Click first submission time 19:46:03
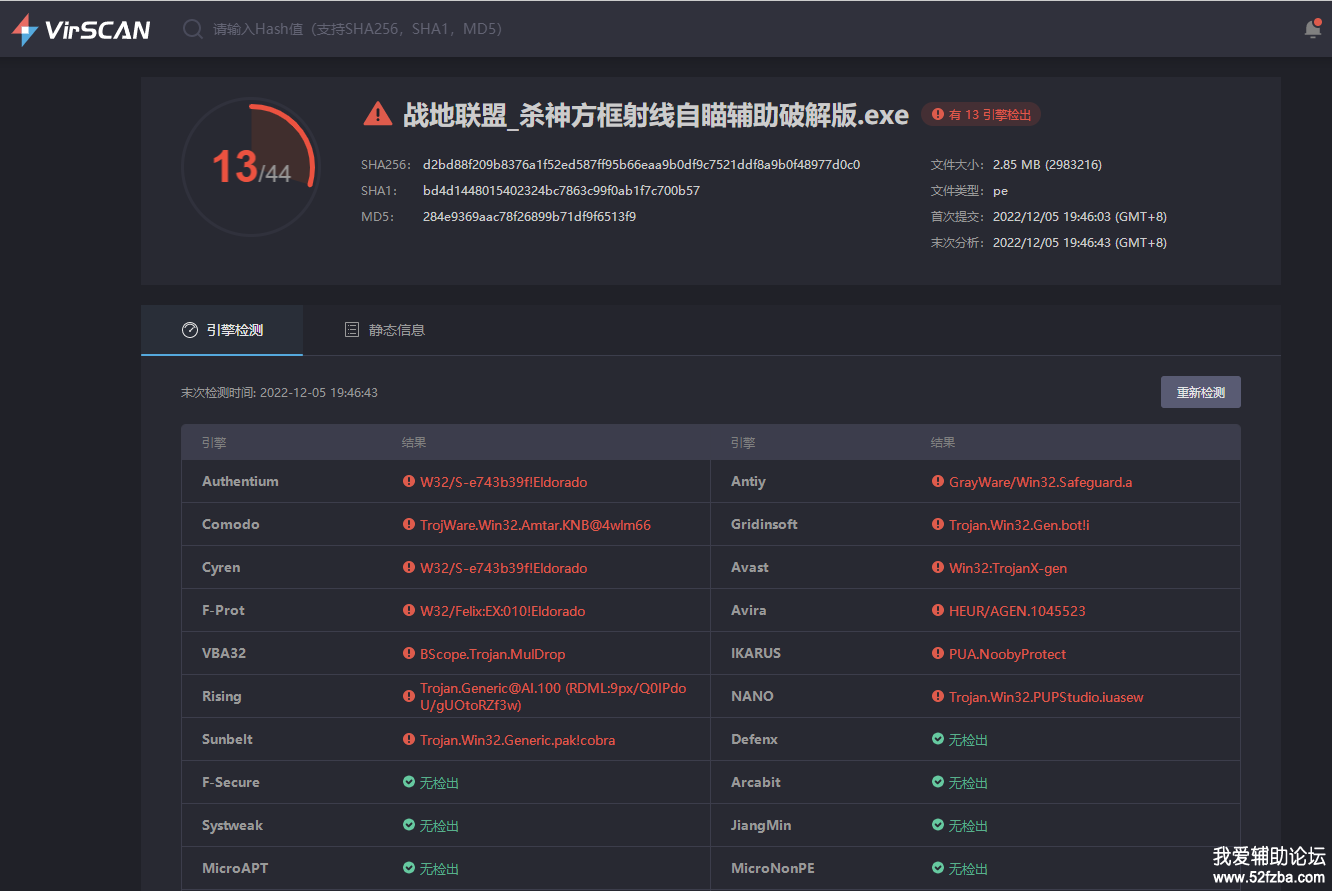 1079,216
